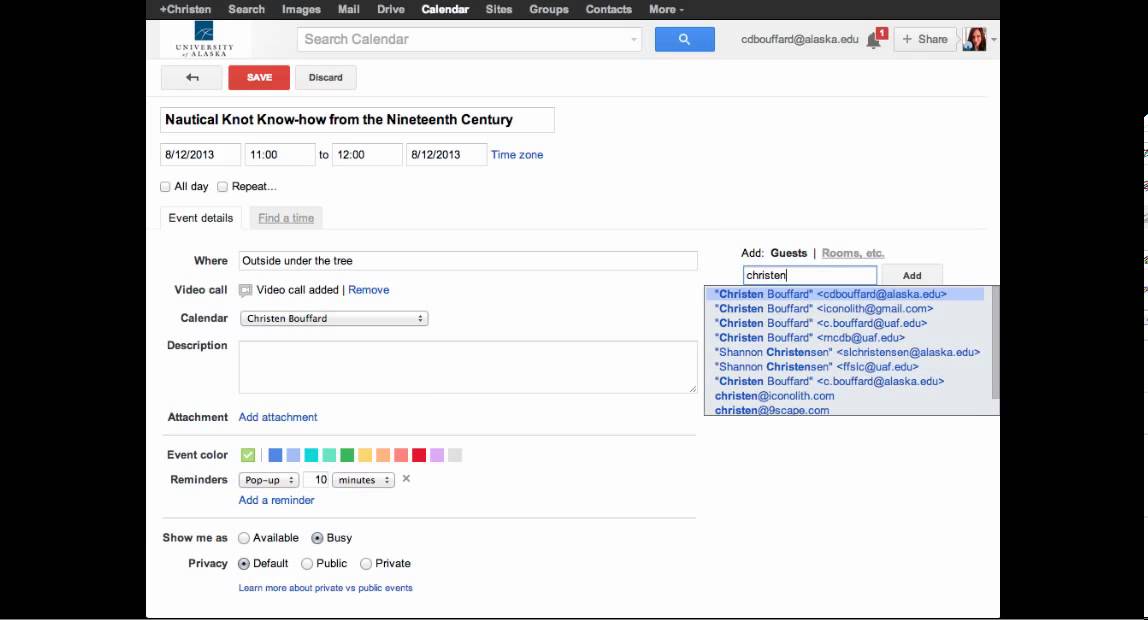Switch to the Find a time tab
The image size is (1148, 620).
click(286, 218)
